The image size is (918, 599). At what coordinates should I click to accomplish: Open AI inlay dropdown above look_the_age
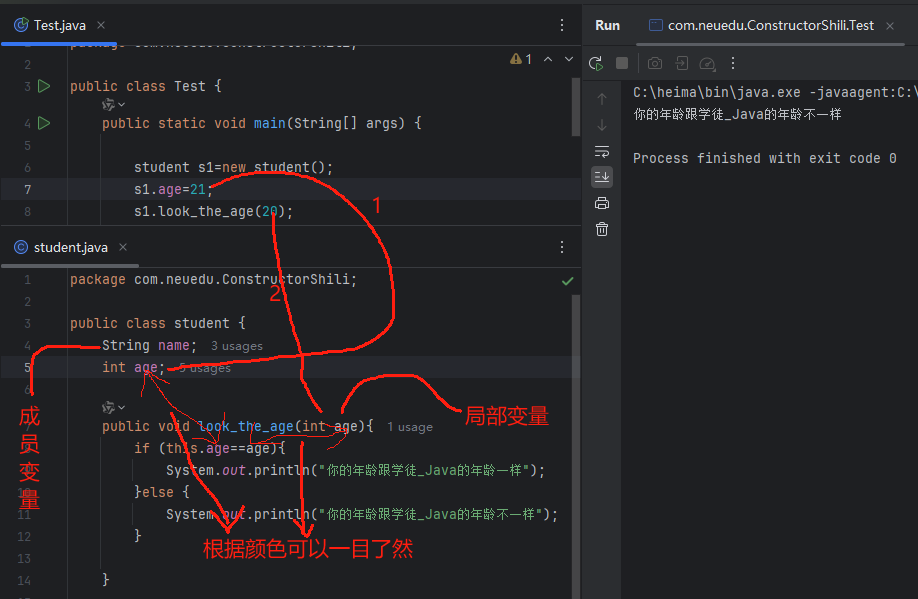[113, 407]
